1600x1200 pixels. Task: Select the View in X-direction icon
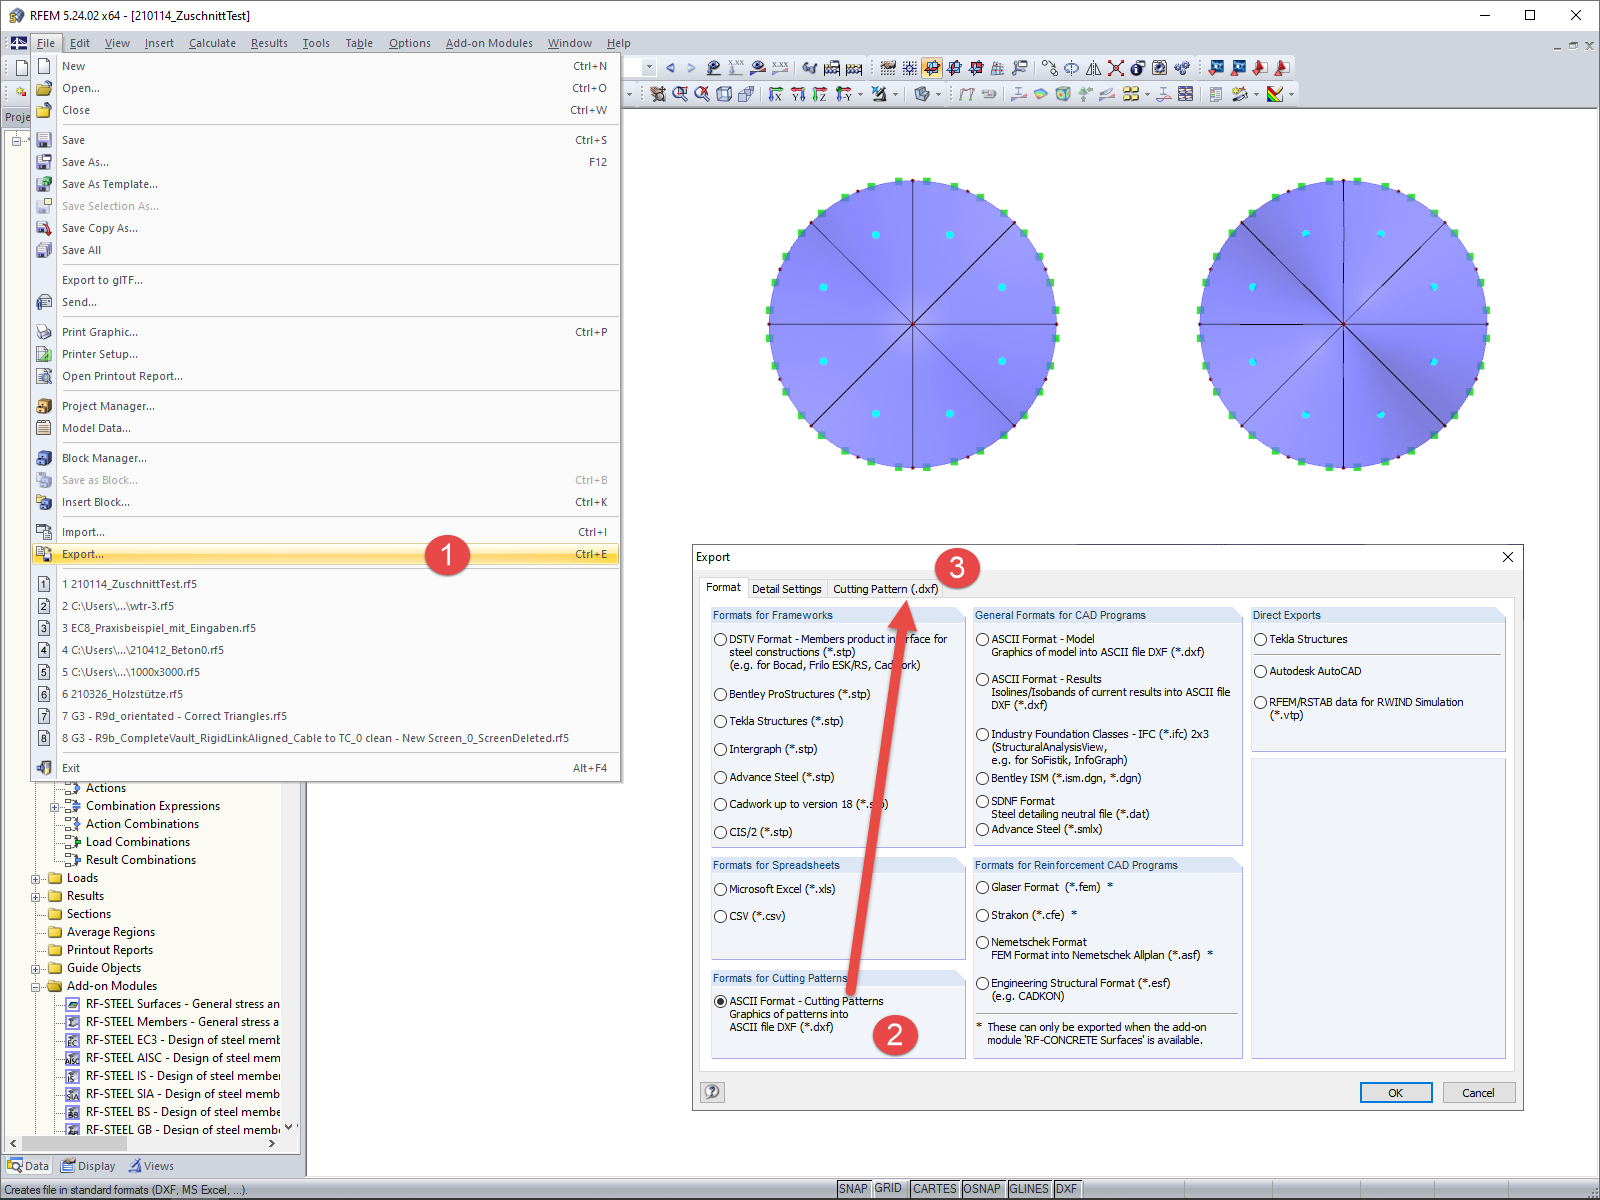(775, 95)
